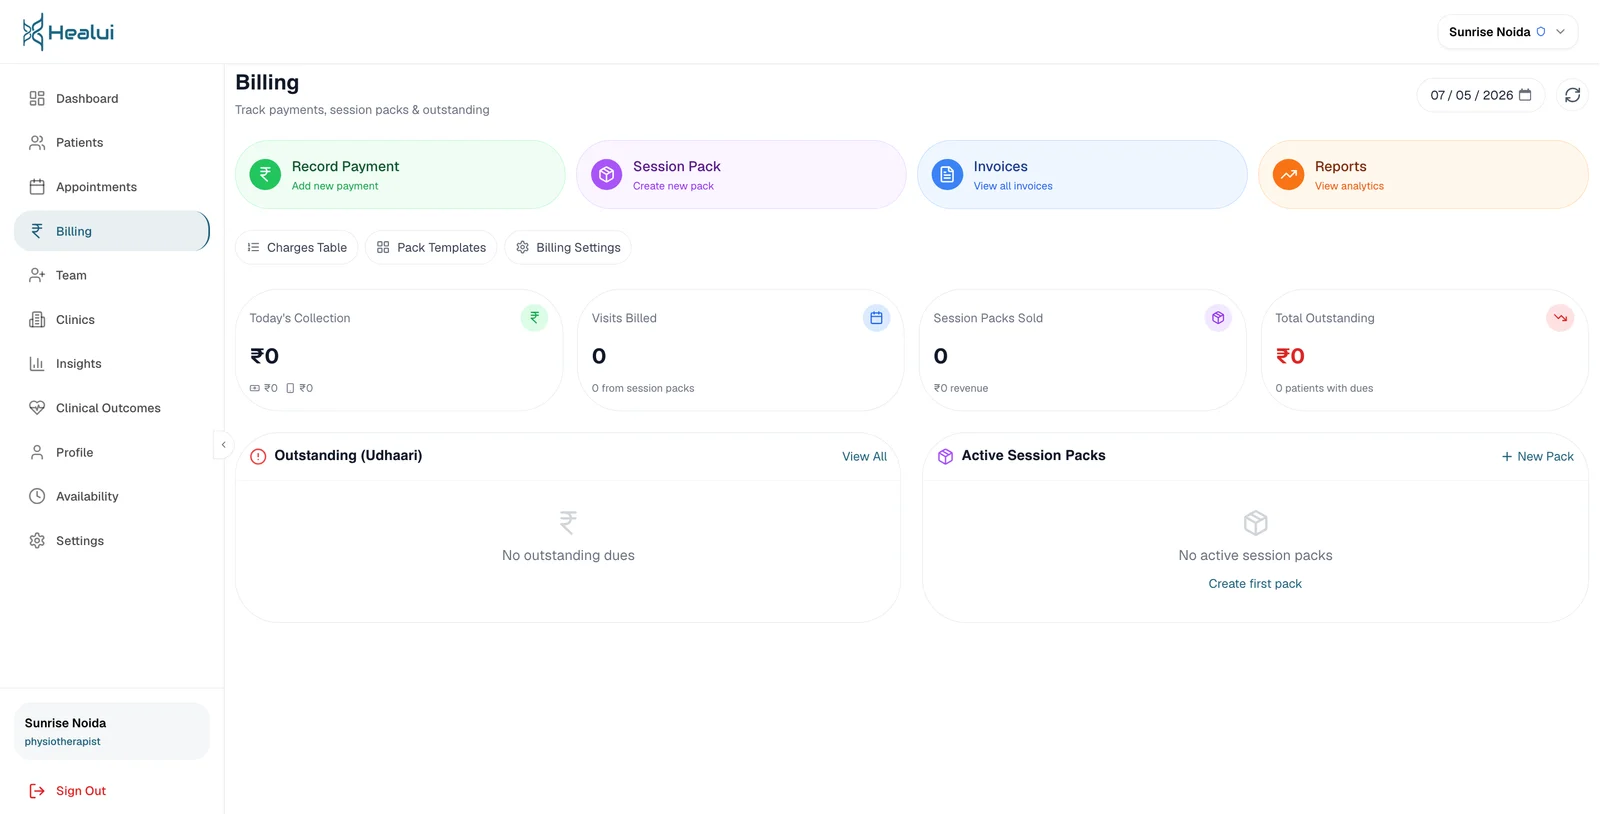The image size is (1600, 814).
Task: Click the trend icon on Total Outstanding
Action: [1560, 318]
